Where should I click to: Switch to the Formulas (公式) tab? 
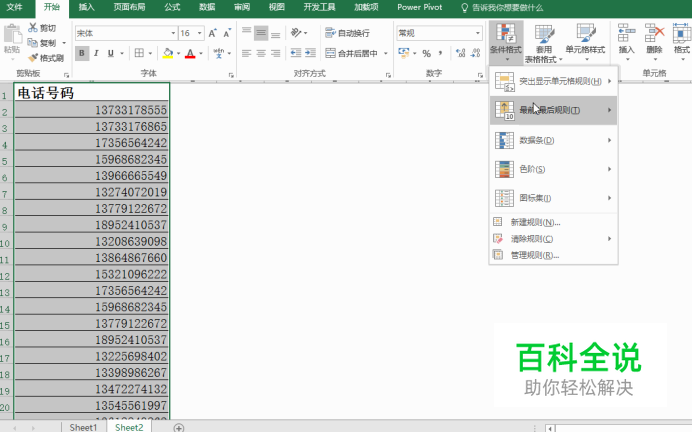click(173, 7)
